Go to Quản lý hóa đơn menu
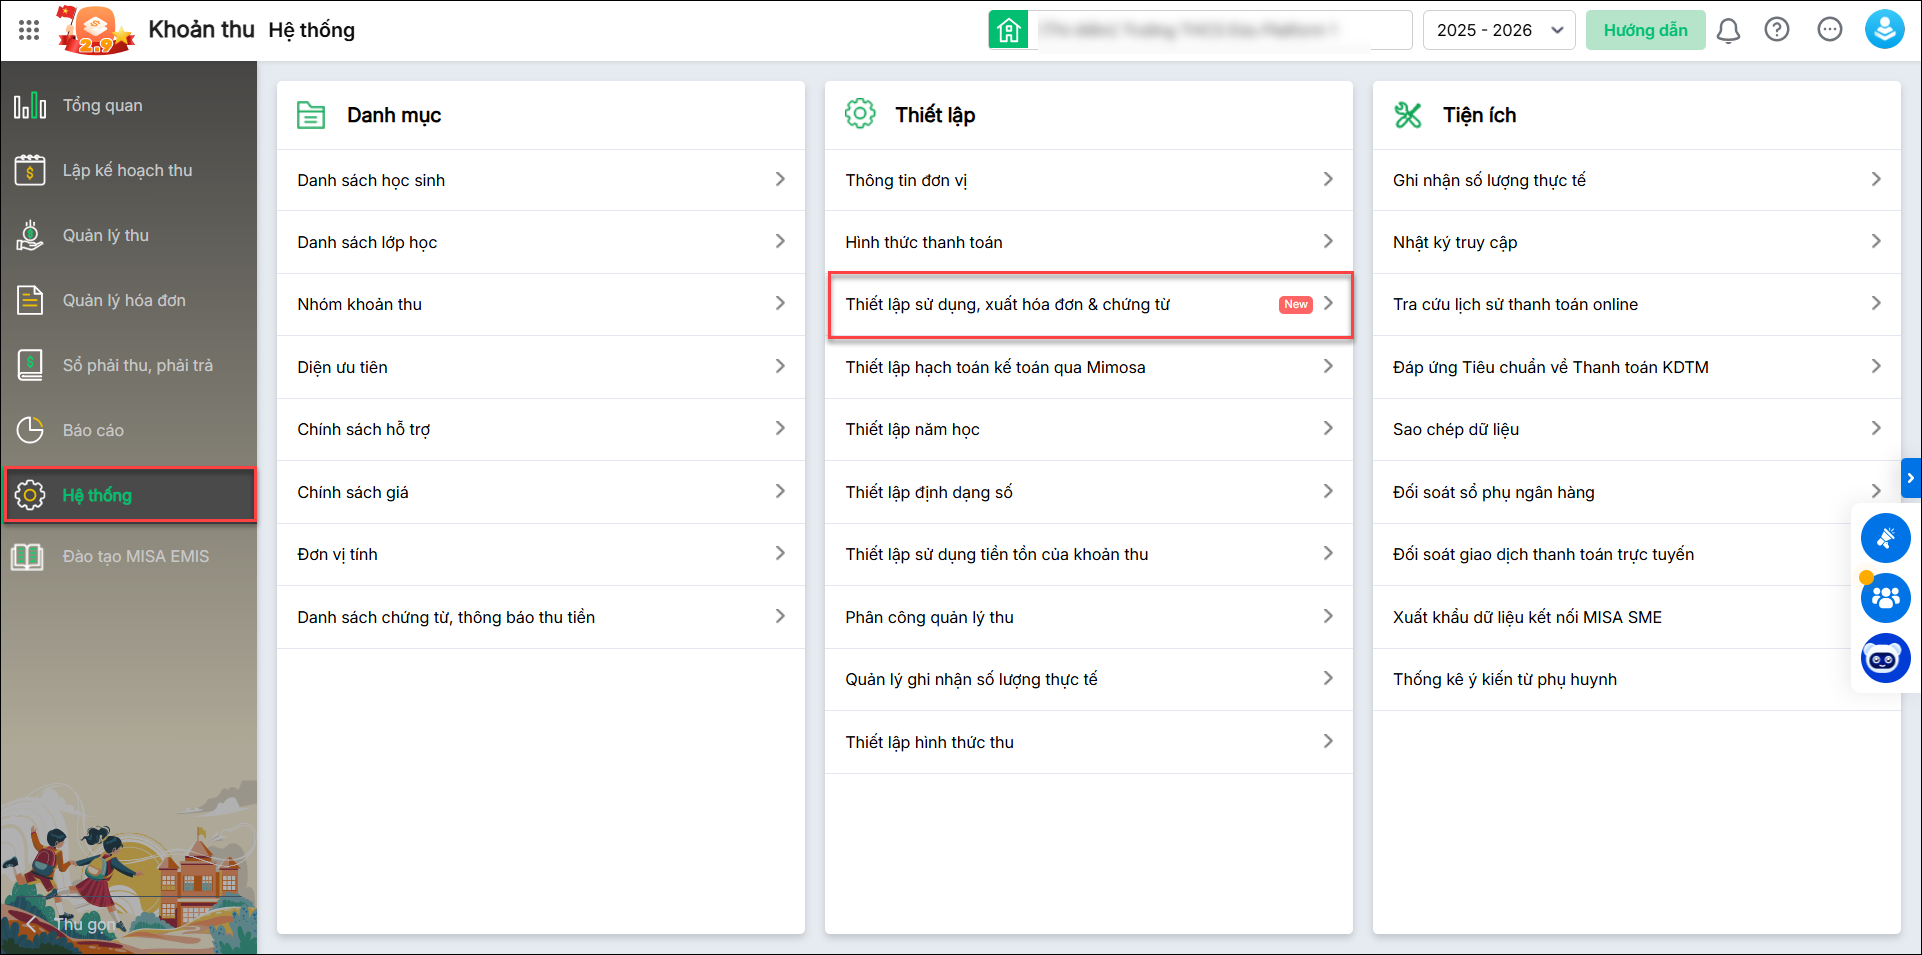This screenshot has height=955, width=1922. 124,300
